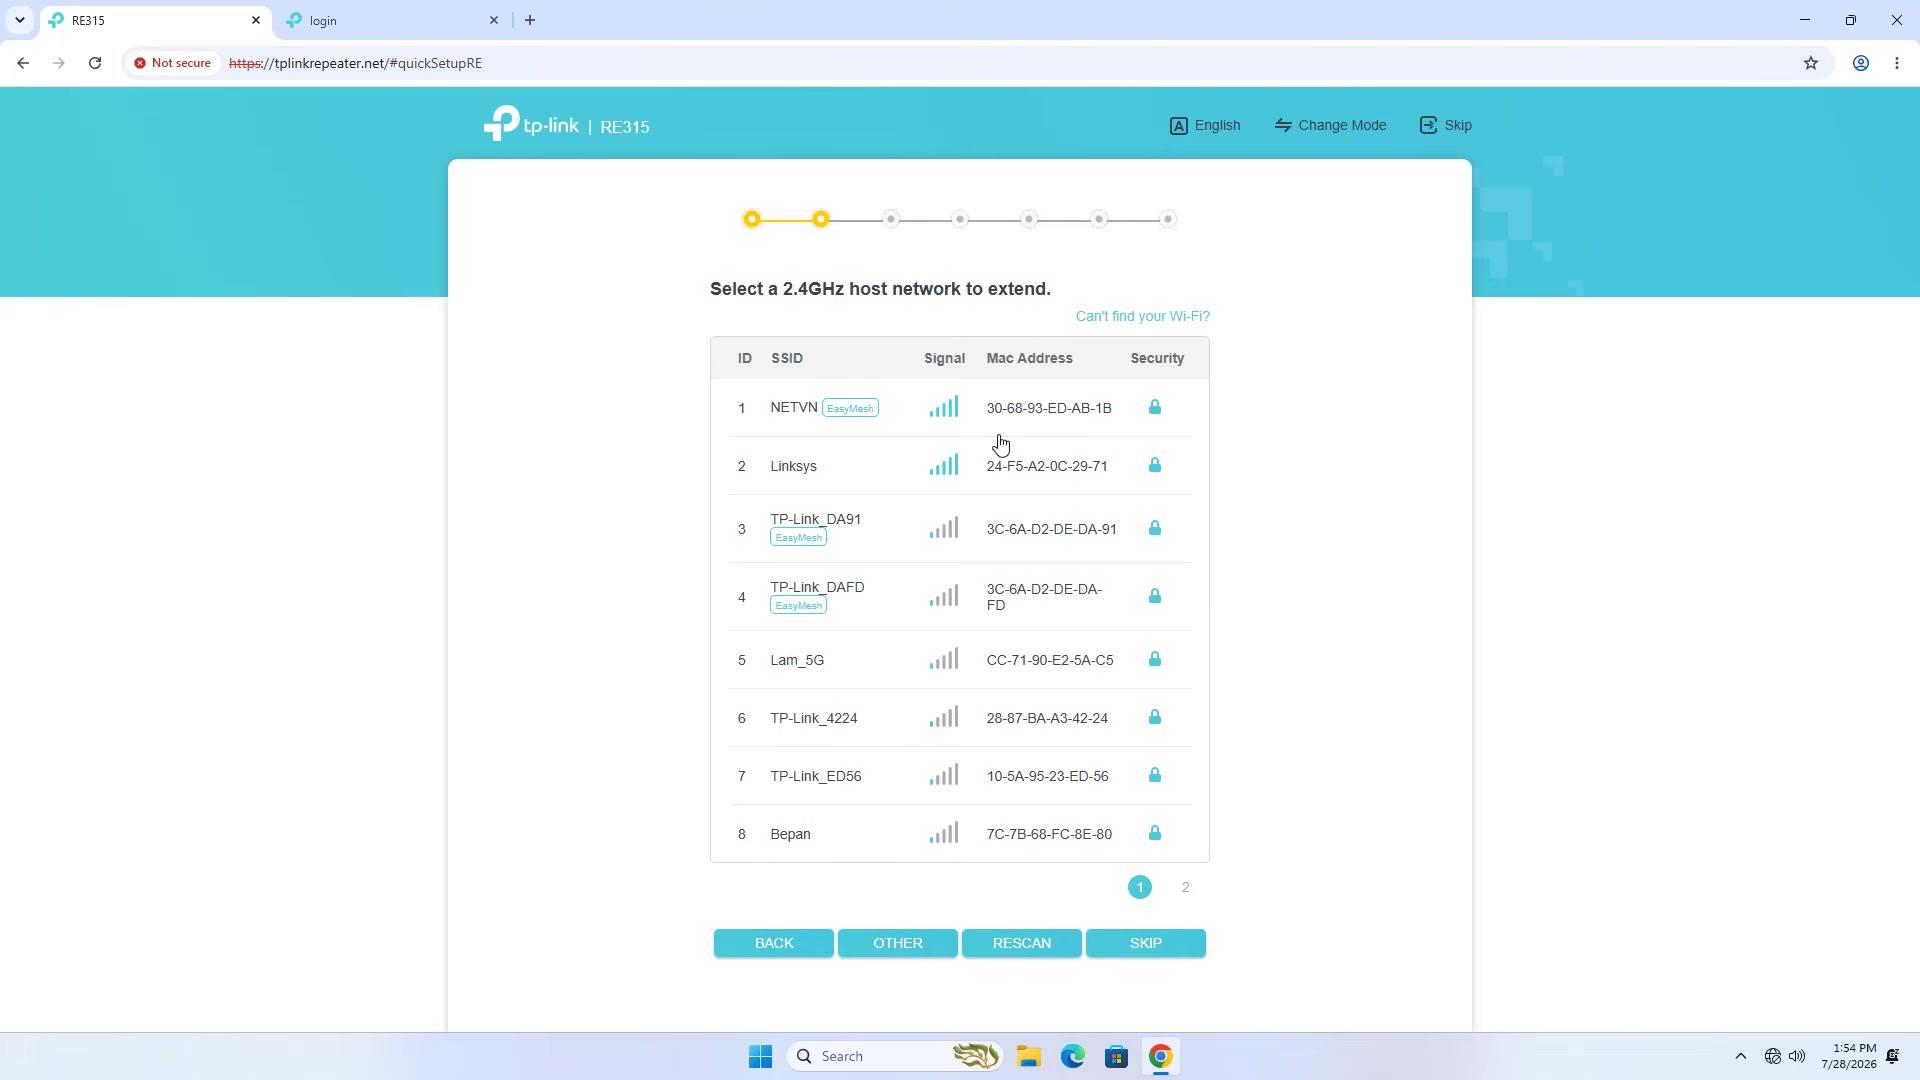Viewport: 1920px width, 1080px height.
Task: Click the signal icon for TP-Link_4224
Action: pyautogui.click(x=944, y=717)
